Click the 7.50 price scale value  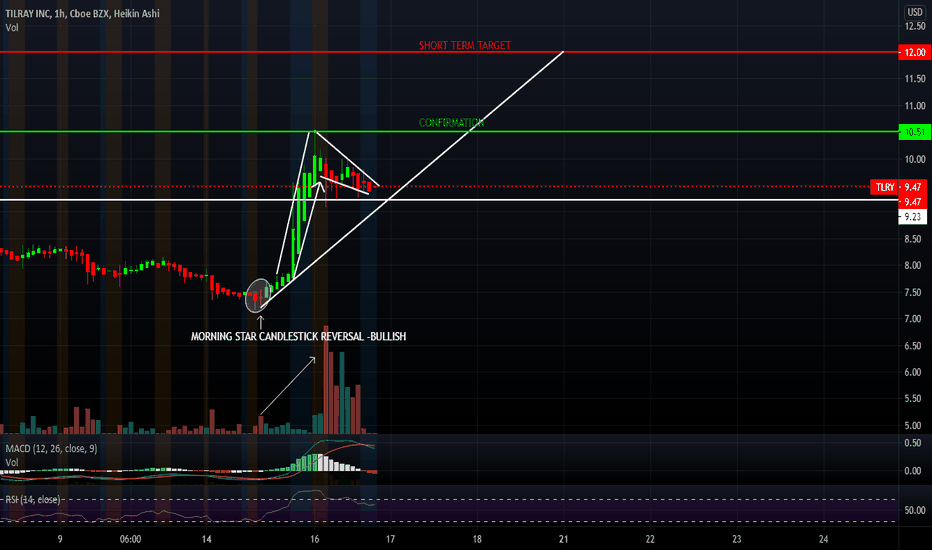click(x=915, y=292)
